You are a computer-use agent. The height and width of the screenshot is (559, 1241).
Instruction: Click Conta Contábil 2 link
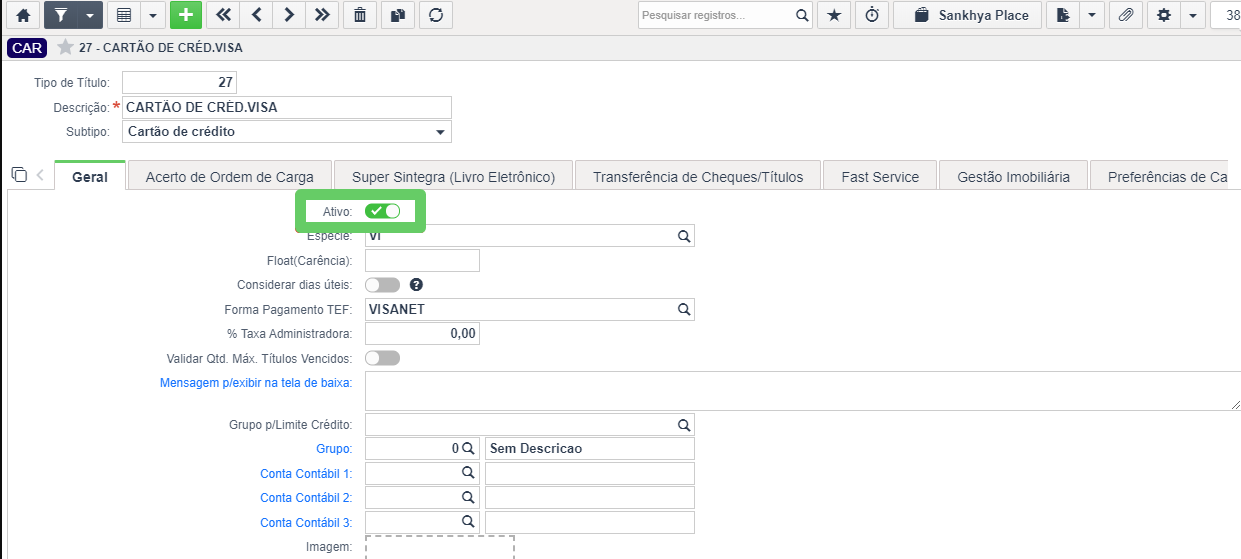point(306,498)
